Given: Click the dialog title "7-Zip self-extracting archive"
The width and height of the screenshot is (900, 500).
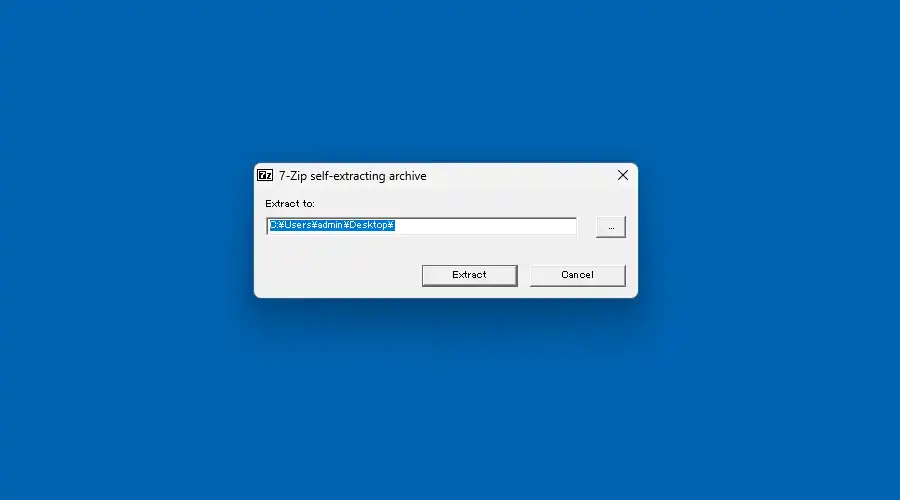Looking at the screenshot, I should pos(352,176).
